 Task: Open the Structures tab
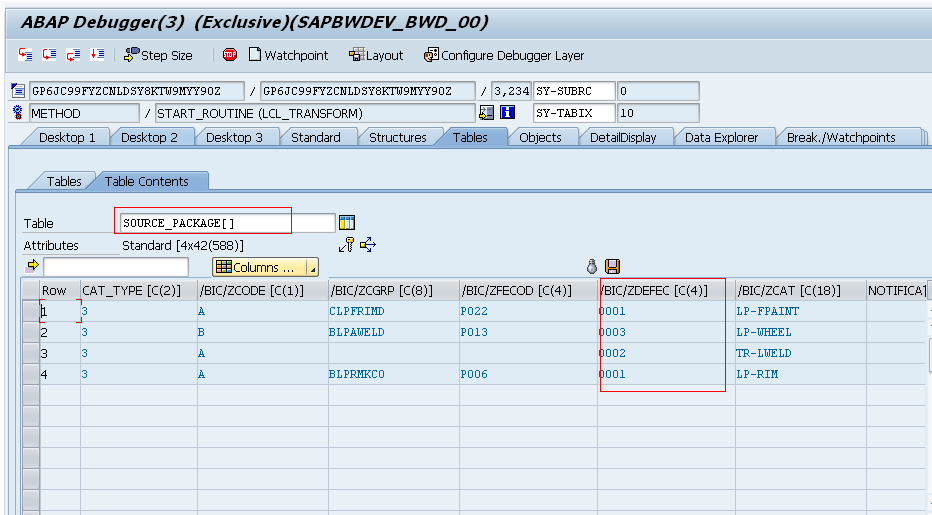click(x=398, y=137)
